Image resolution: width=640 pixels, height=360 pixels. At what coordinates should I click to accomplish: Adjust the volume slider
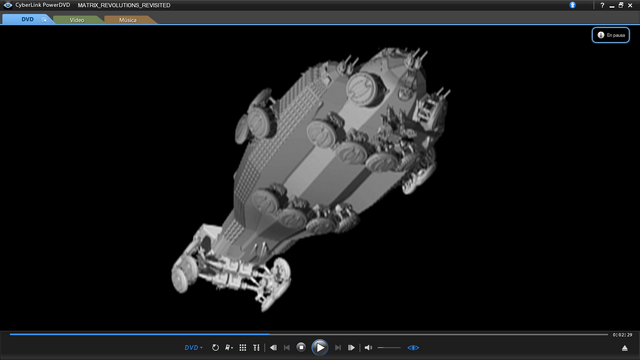[x=389, y=348]
